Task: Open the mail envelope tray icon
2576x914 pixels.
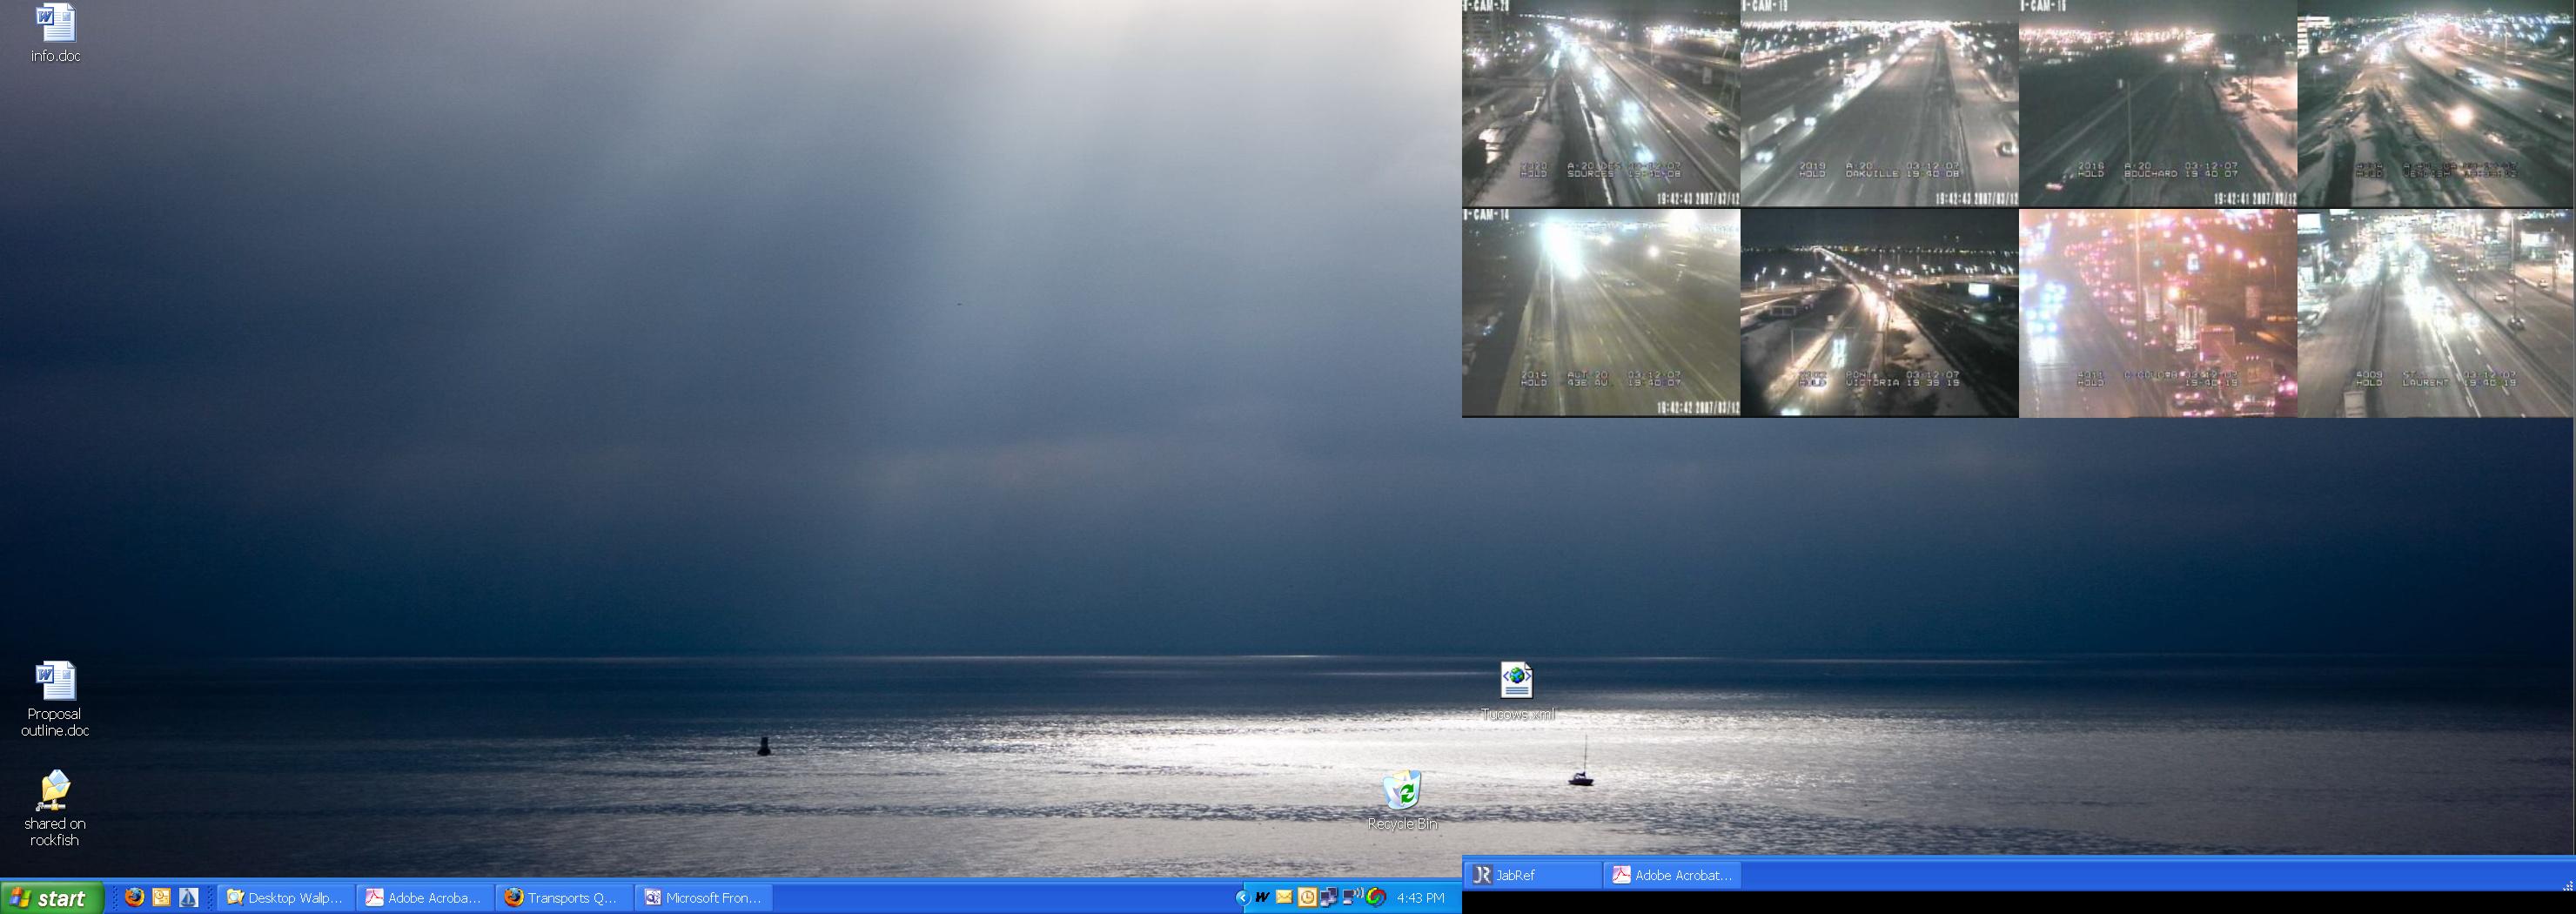Action: pyautogui.click(x=1284, y=897)
